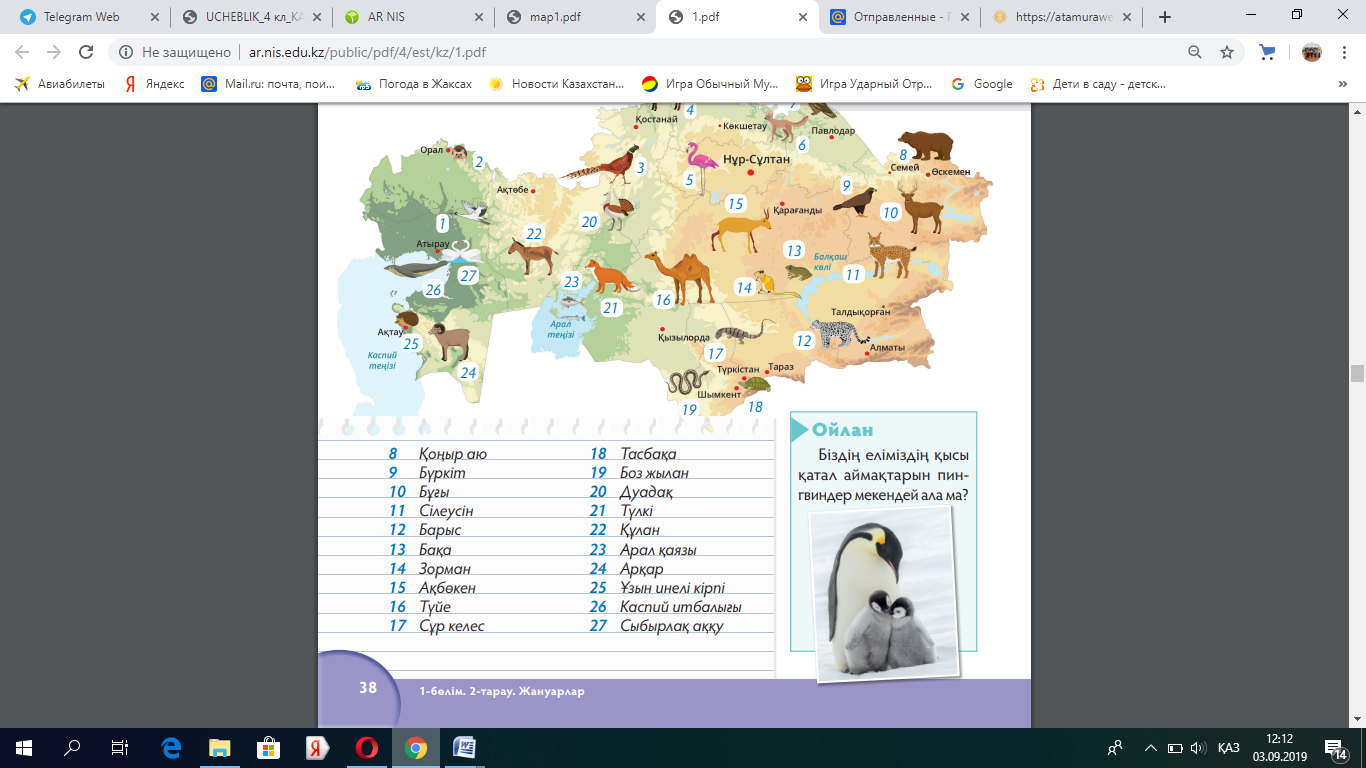Viewport: 1366px width, 768px height.
Task: Open the Игра Ударный Отр... bookmark
Action: coord(865,84)
